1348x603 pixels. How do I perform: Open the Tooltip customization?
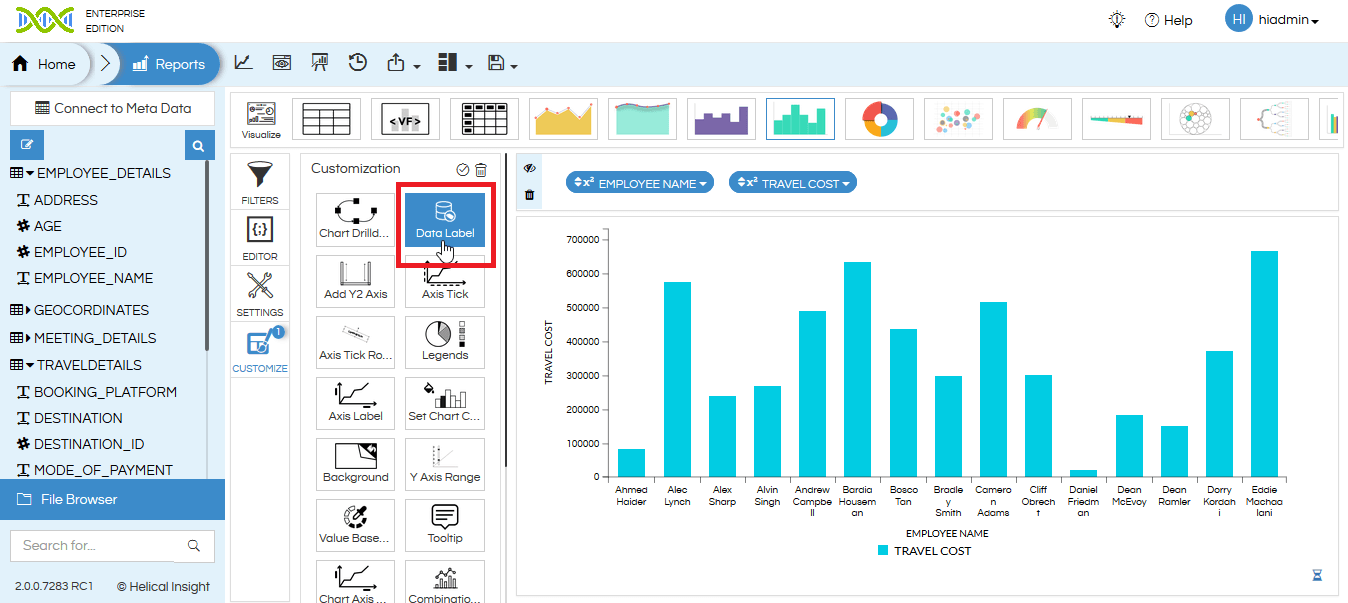[x=445, y=525]
